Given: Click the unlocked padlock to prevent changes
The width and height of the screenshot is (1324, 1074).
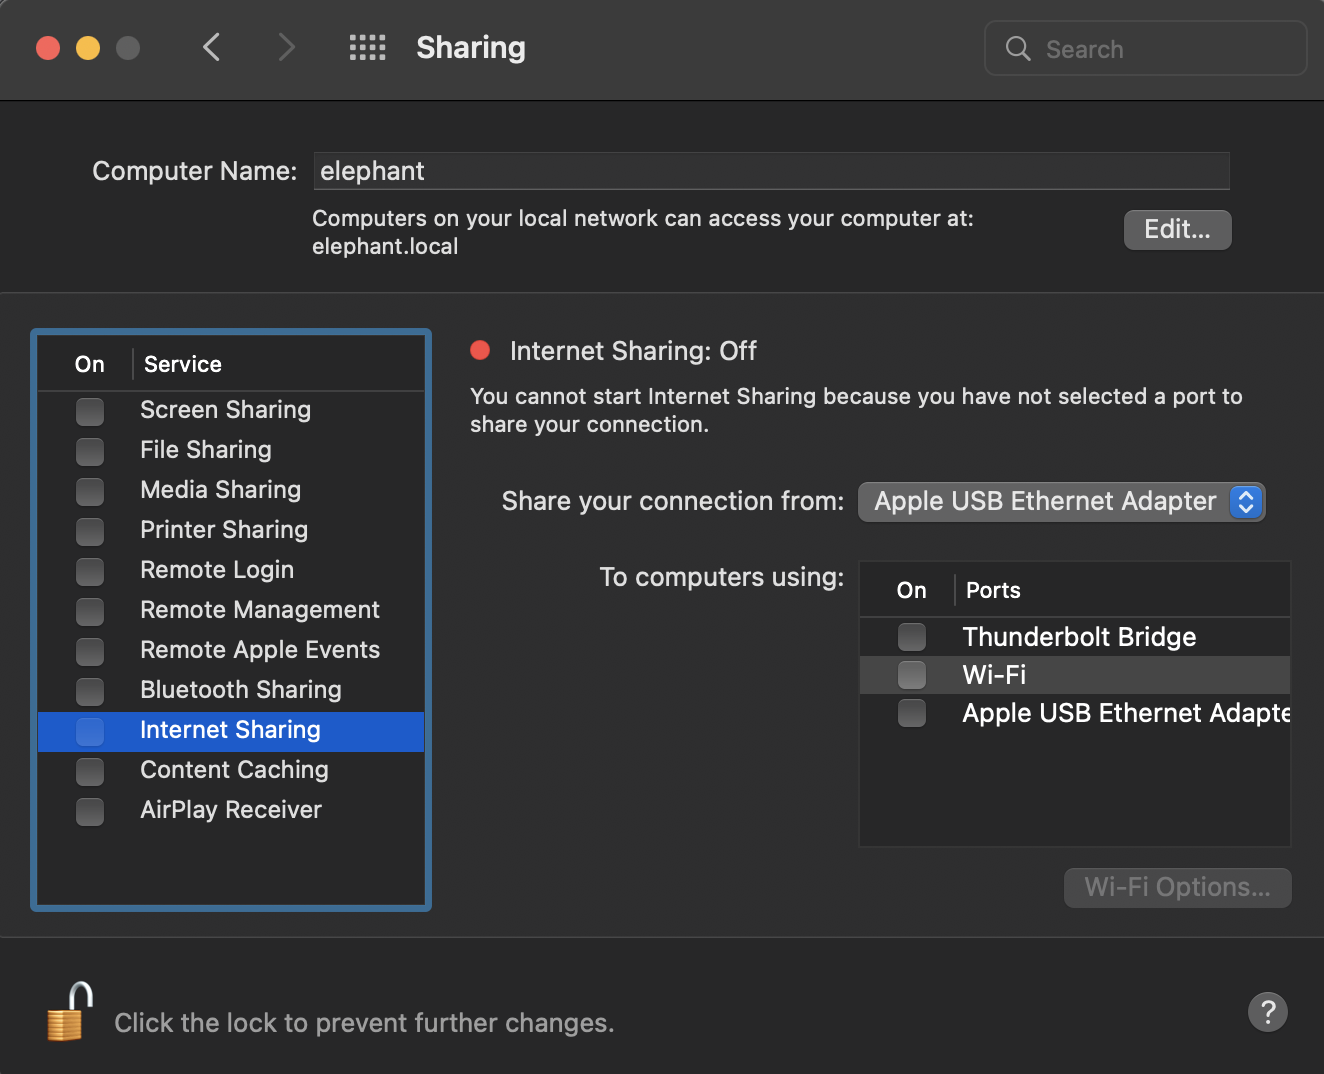Looking at the screenshot, I should coord(68,1012).
